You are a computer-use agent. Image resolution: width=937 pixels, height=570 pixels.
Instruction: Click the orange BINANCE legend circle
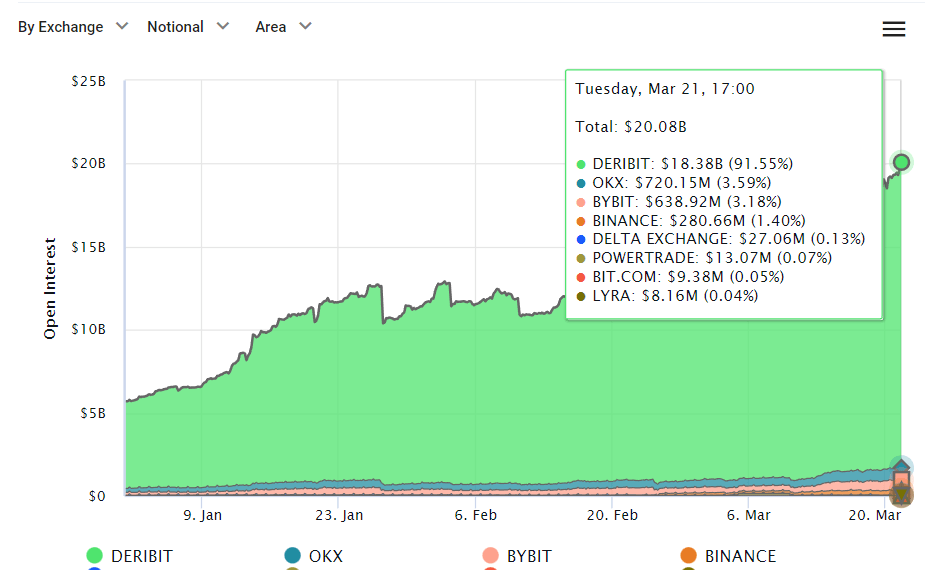coord(688,556)
